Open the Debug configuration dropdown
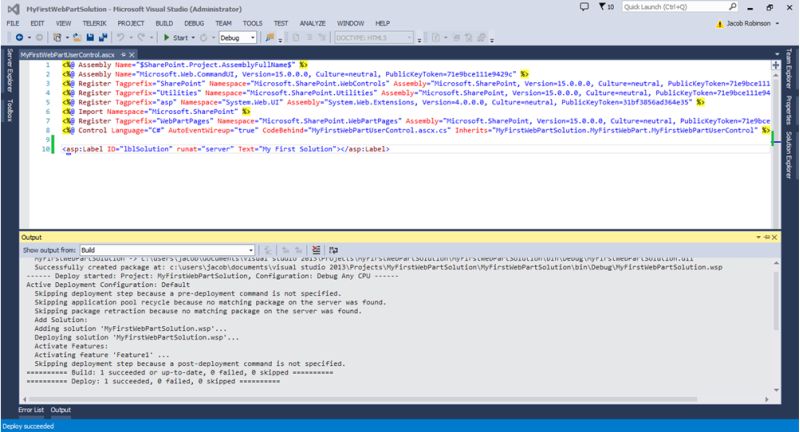 pos(238,38)
